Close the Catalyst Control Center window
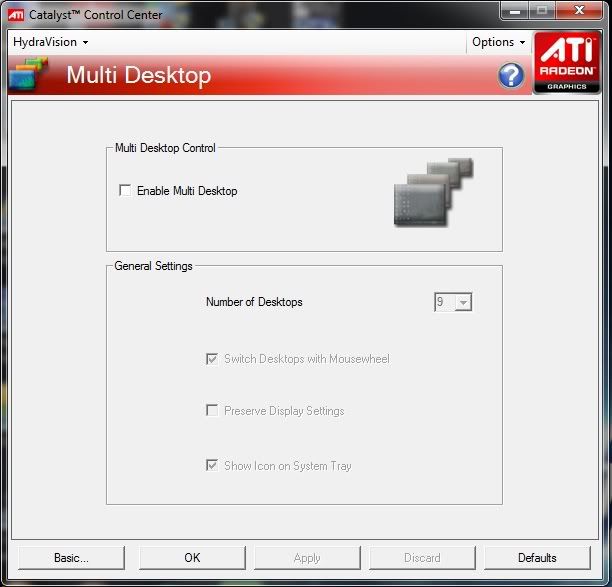Screen dimensions: 612x587 [580, 11]
